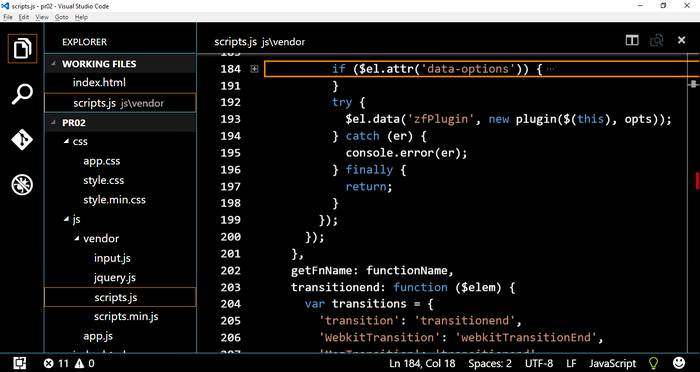700x372 pixels.
Task: Open the Explorer view in activity bar
Action: point(22,48)
